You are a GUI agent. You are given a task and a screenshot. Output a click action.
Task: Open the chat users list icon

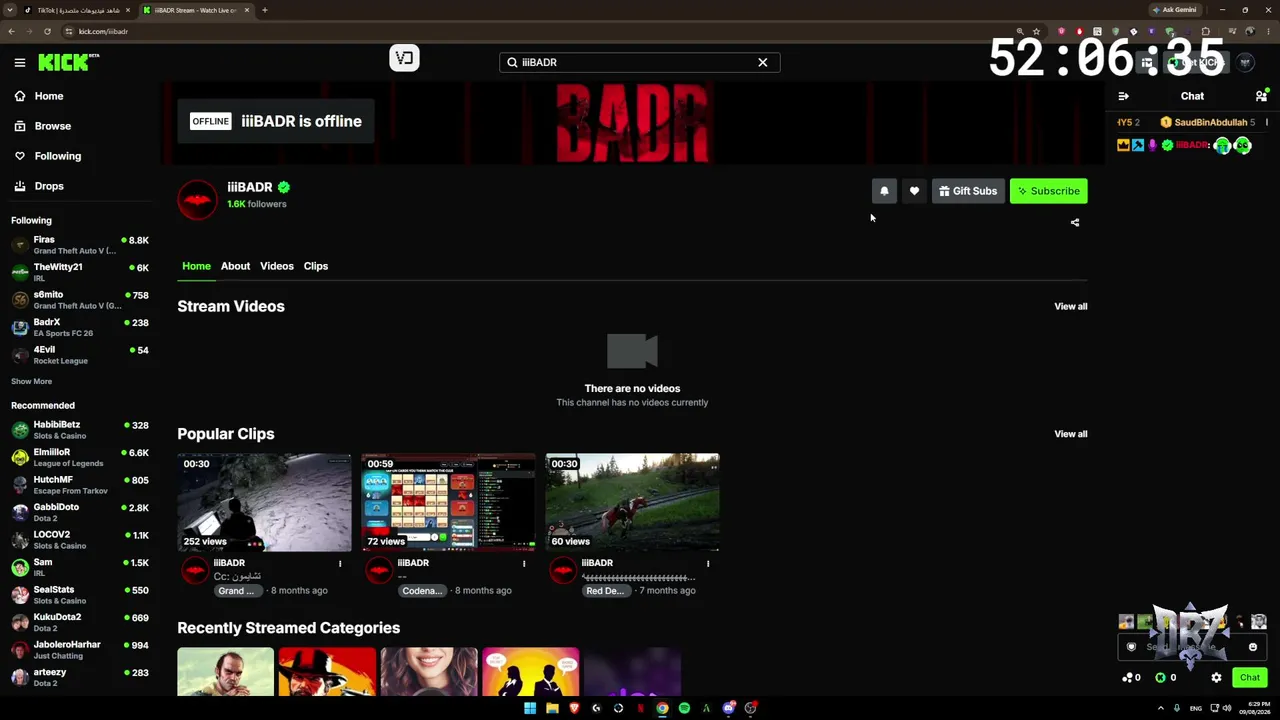click(1261, 96)
